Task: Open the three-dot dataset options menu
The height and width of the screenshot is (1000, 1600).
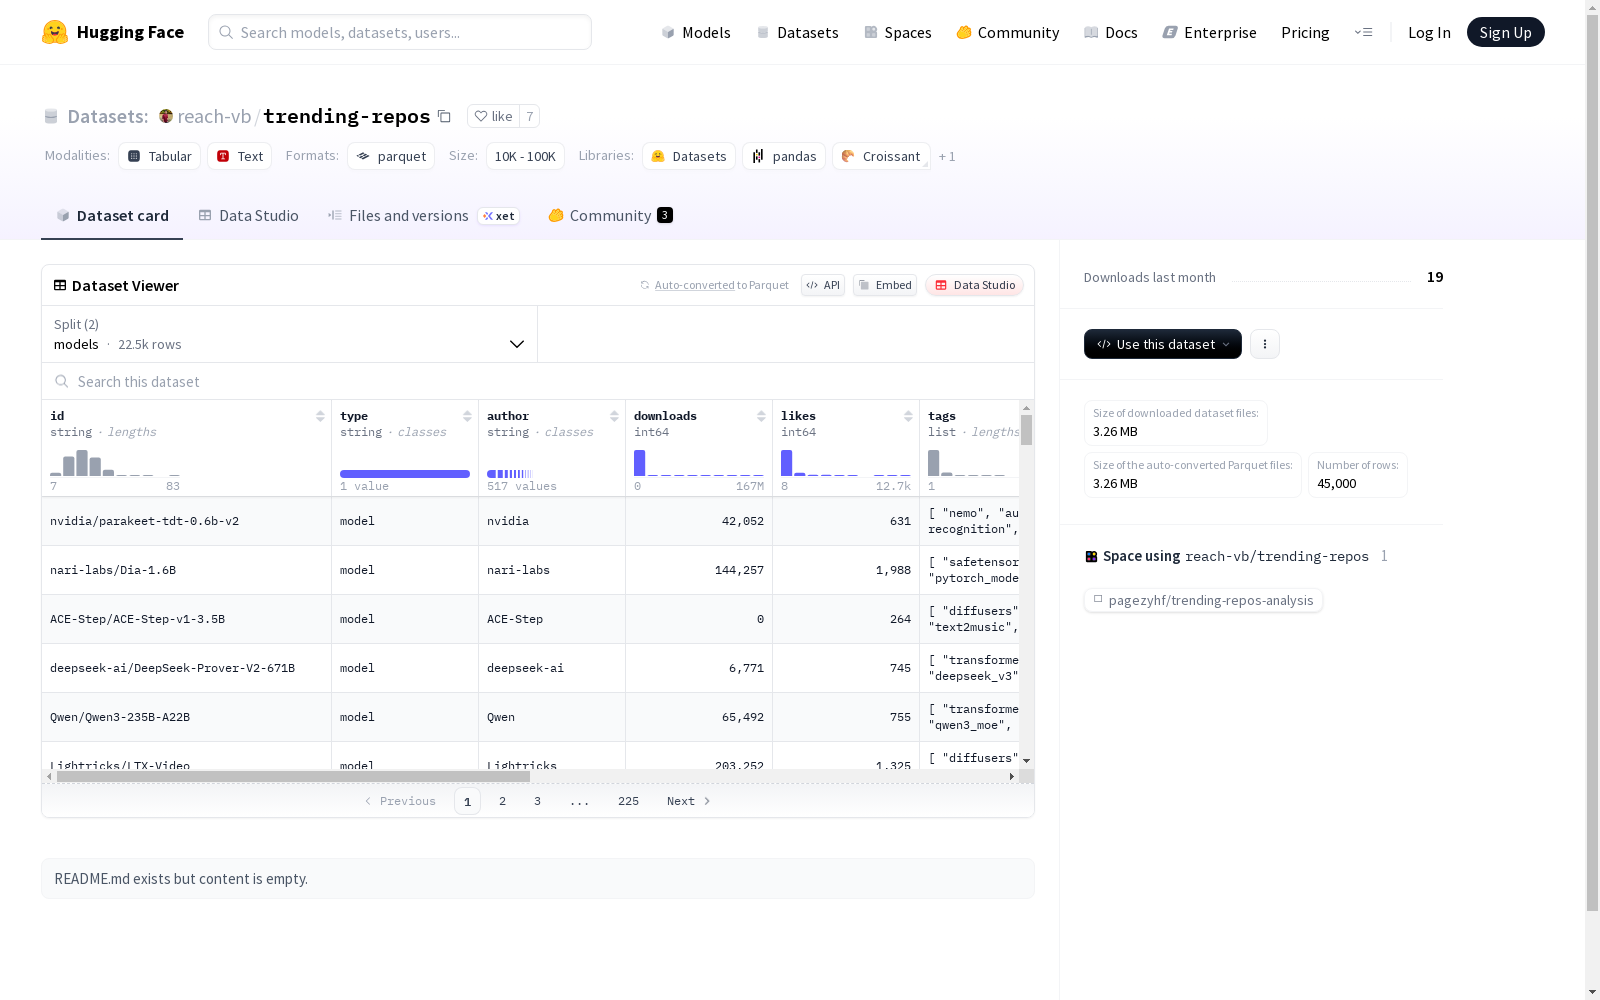Action: click(1265, 344)
